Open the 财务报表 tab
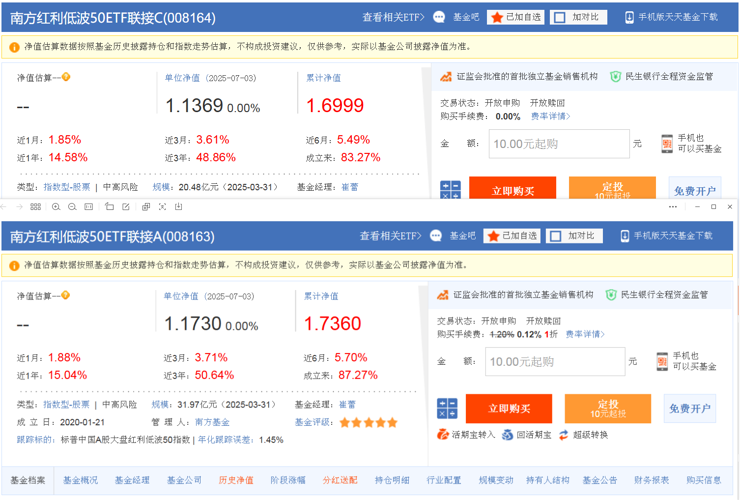Image resolution: width=740 pixels, height=500 pixels. pyautogui.click(x=651, y=480)
